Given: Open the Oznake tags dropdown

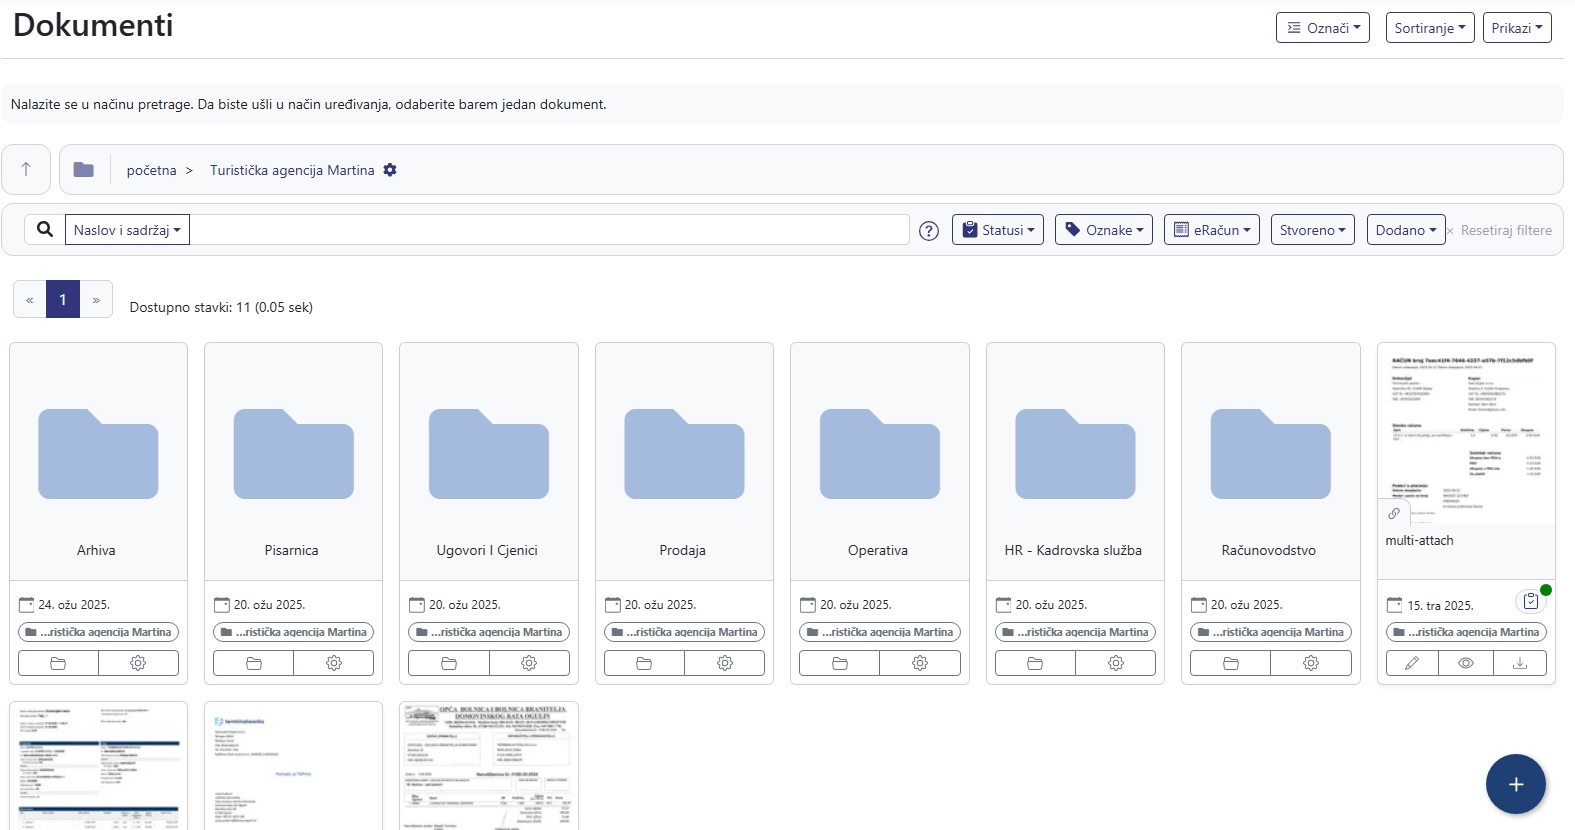Looking at the screenshot, I should [x=1103, y=230].
